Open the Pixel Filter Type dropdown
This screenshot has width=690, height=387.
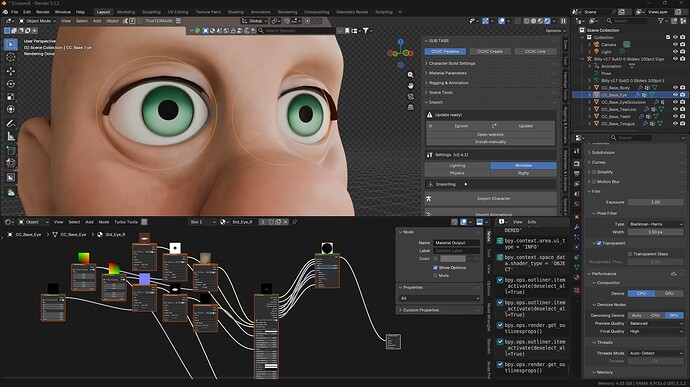point(655,224)
